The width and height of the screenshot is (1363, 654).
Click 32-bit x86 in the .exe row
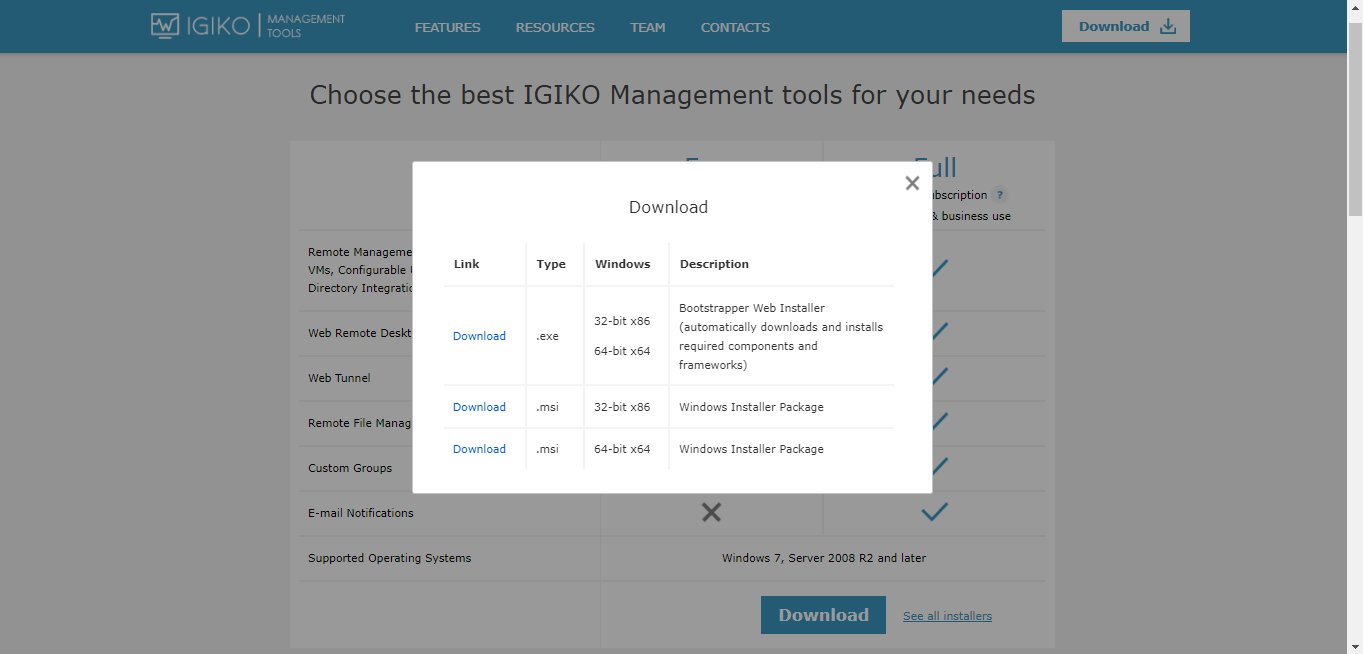pyautogui.click(x=622, y=321)
